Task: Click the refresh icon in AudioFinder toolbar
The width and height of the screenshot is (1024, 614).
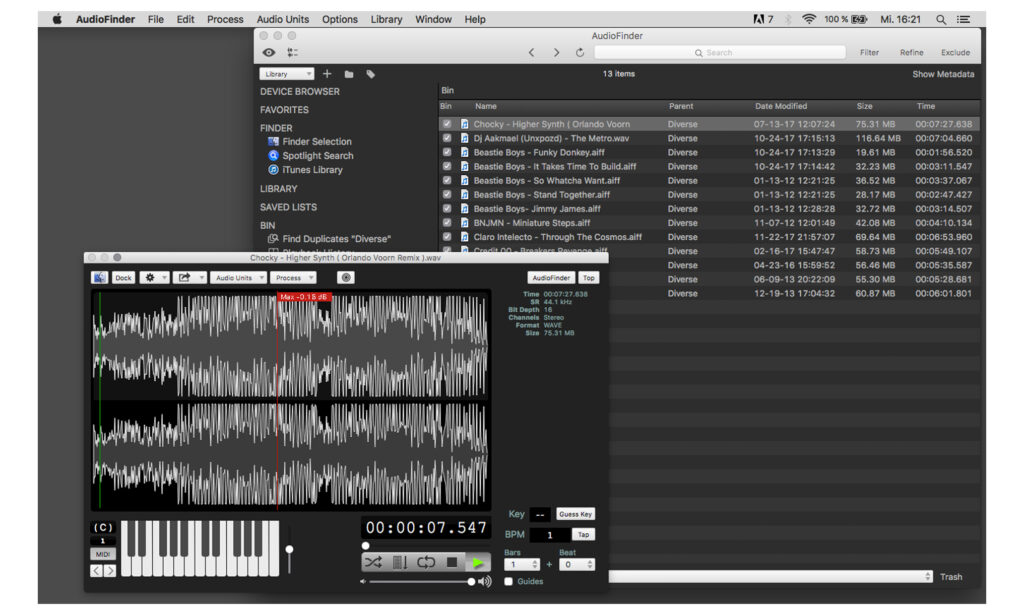Action: [580, 52]
